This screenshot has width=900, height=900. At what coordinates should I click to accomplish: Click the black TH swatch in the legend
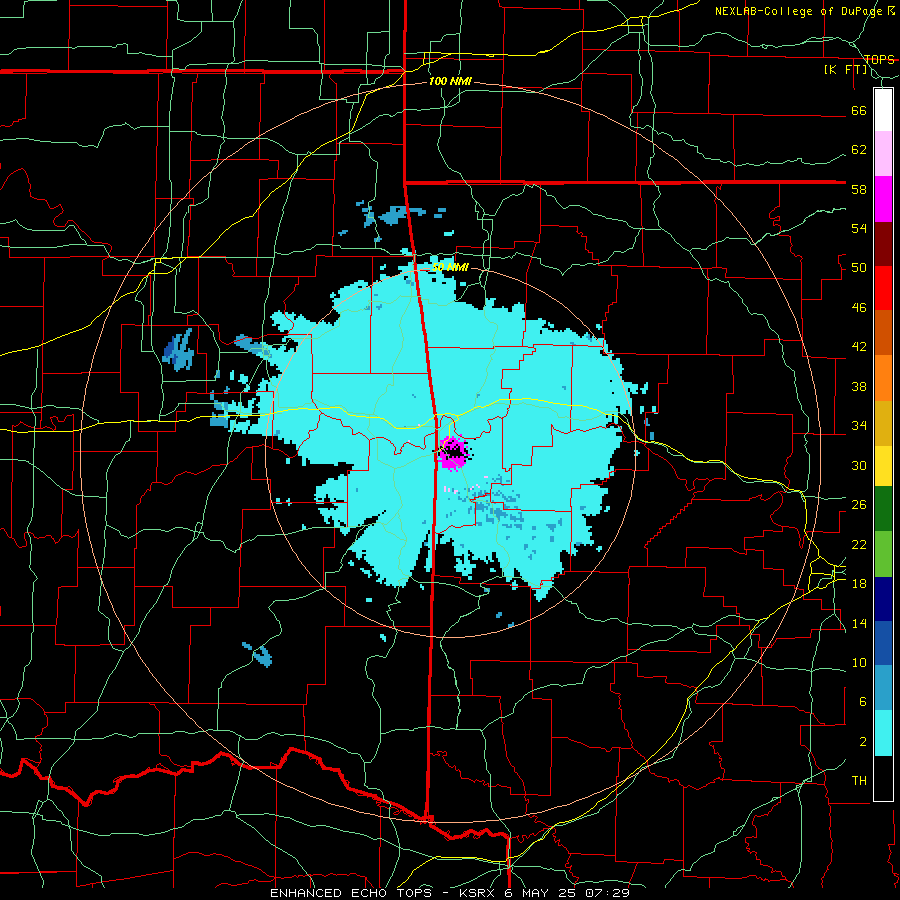click(883, 778)
